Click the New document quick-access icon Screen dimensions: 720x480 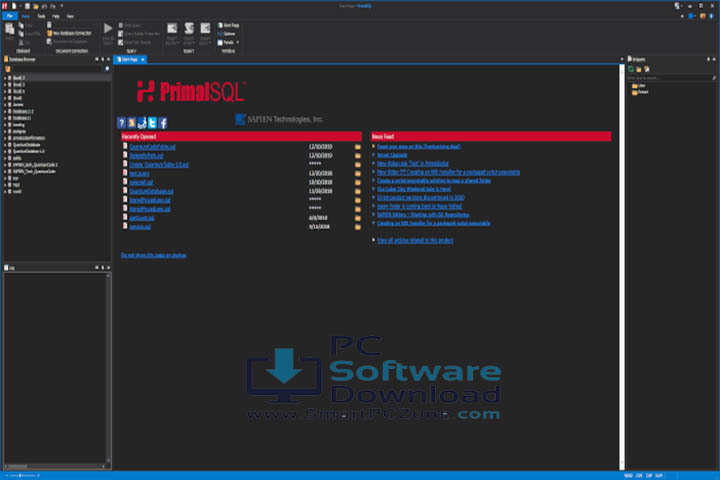click(x=14, y=6)
